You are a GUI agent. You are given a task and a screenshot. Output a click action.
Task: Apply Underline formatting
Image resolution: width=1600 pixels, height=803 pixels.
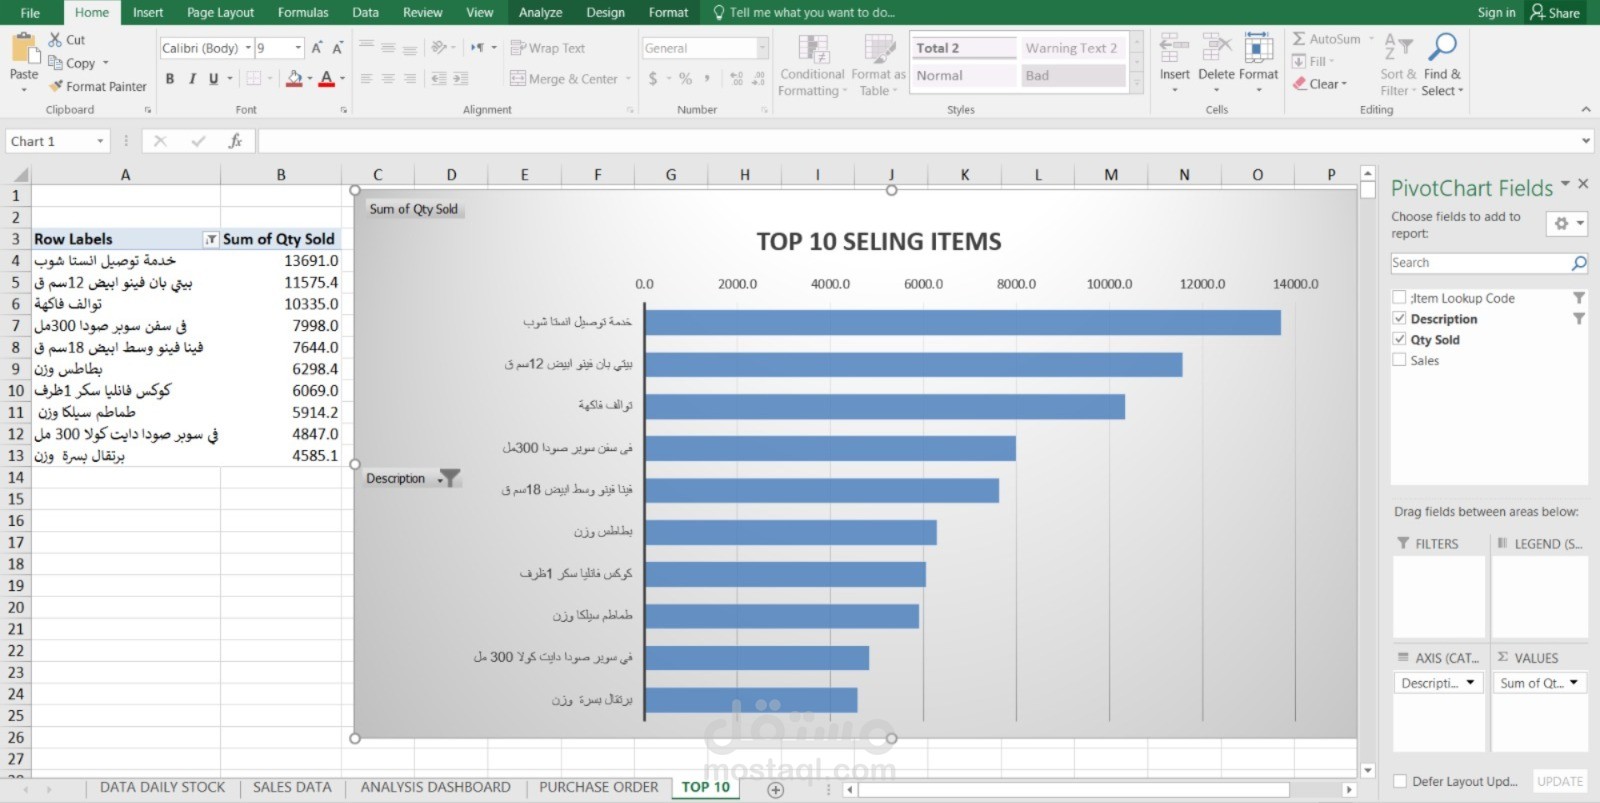click(213, 78)
